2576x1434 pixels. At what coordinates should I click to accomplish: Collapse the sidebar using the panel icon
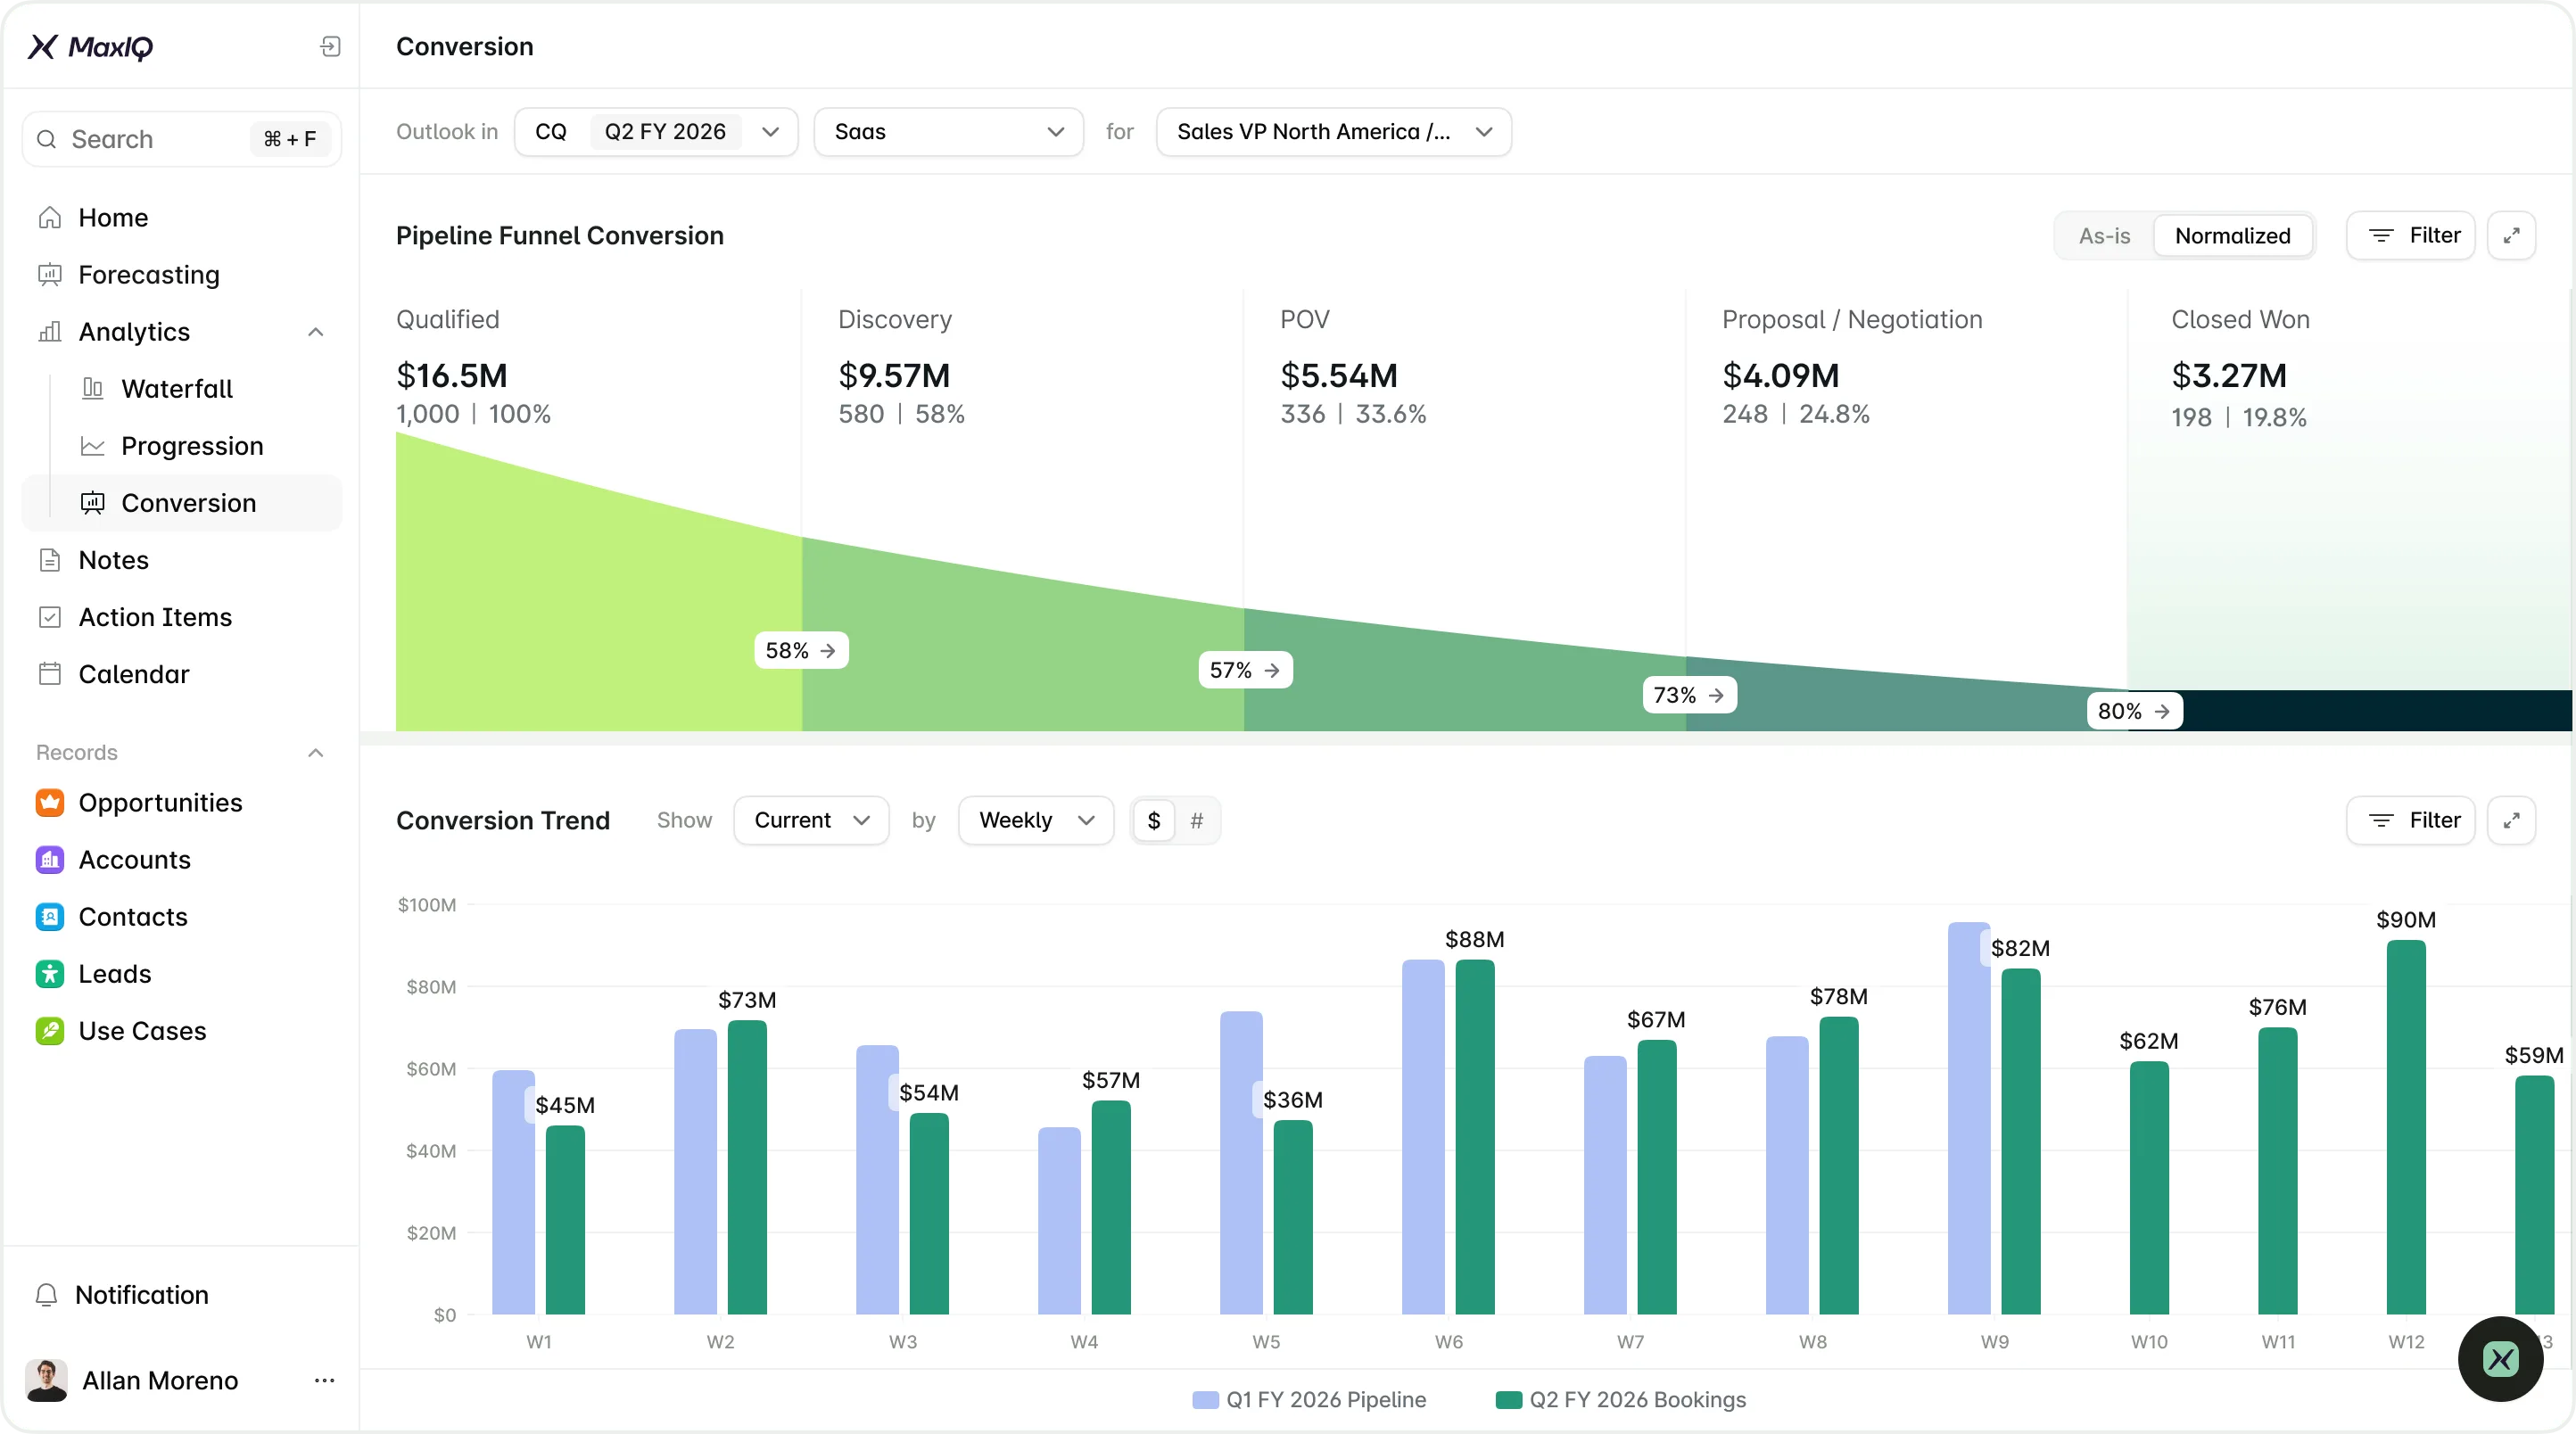click(330, 47)
